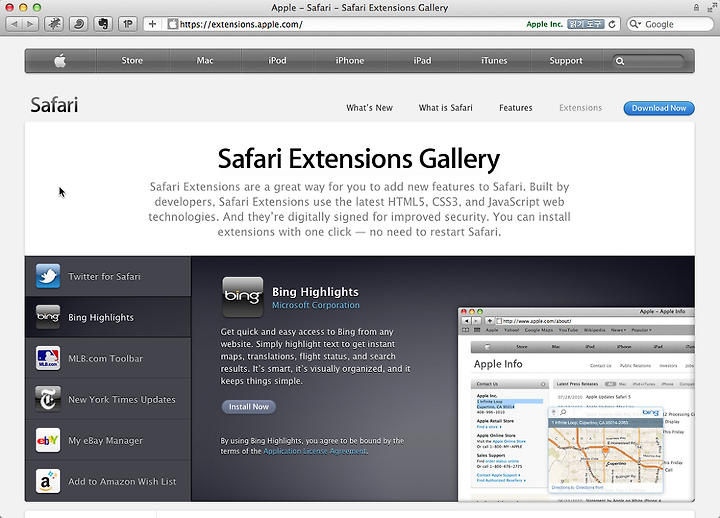
Task: Select the Extensions section link
Action: point(580,108)
